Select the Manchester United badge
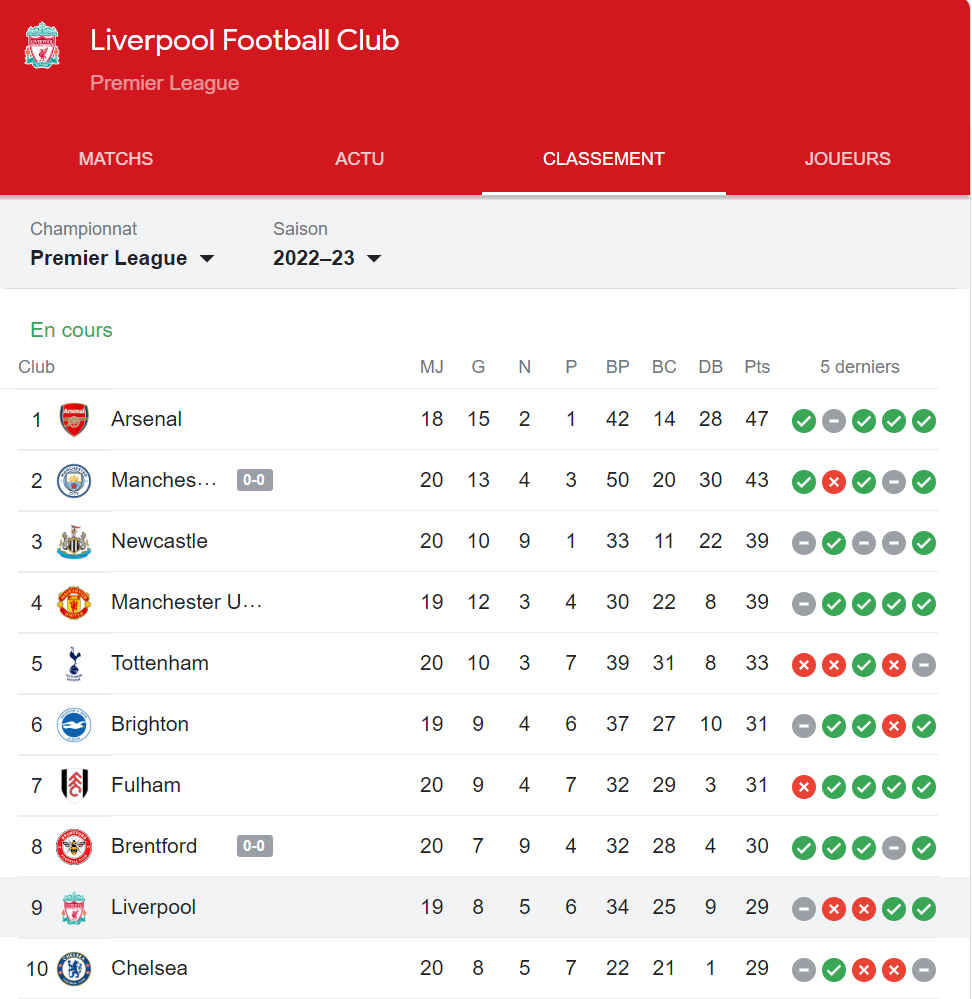Screen dimensions: 972x999 tap(72, 603)
